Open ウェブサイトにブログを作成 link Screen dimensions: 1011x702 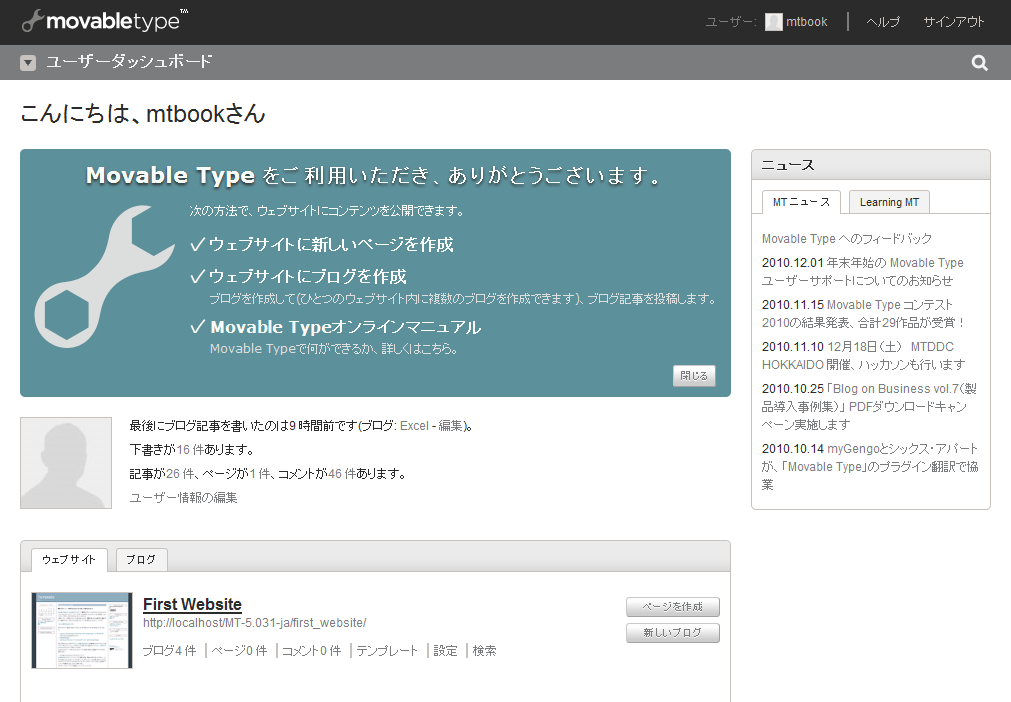pyautogui.click(x=308, y=277)
